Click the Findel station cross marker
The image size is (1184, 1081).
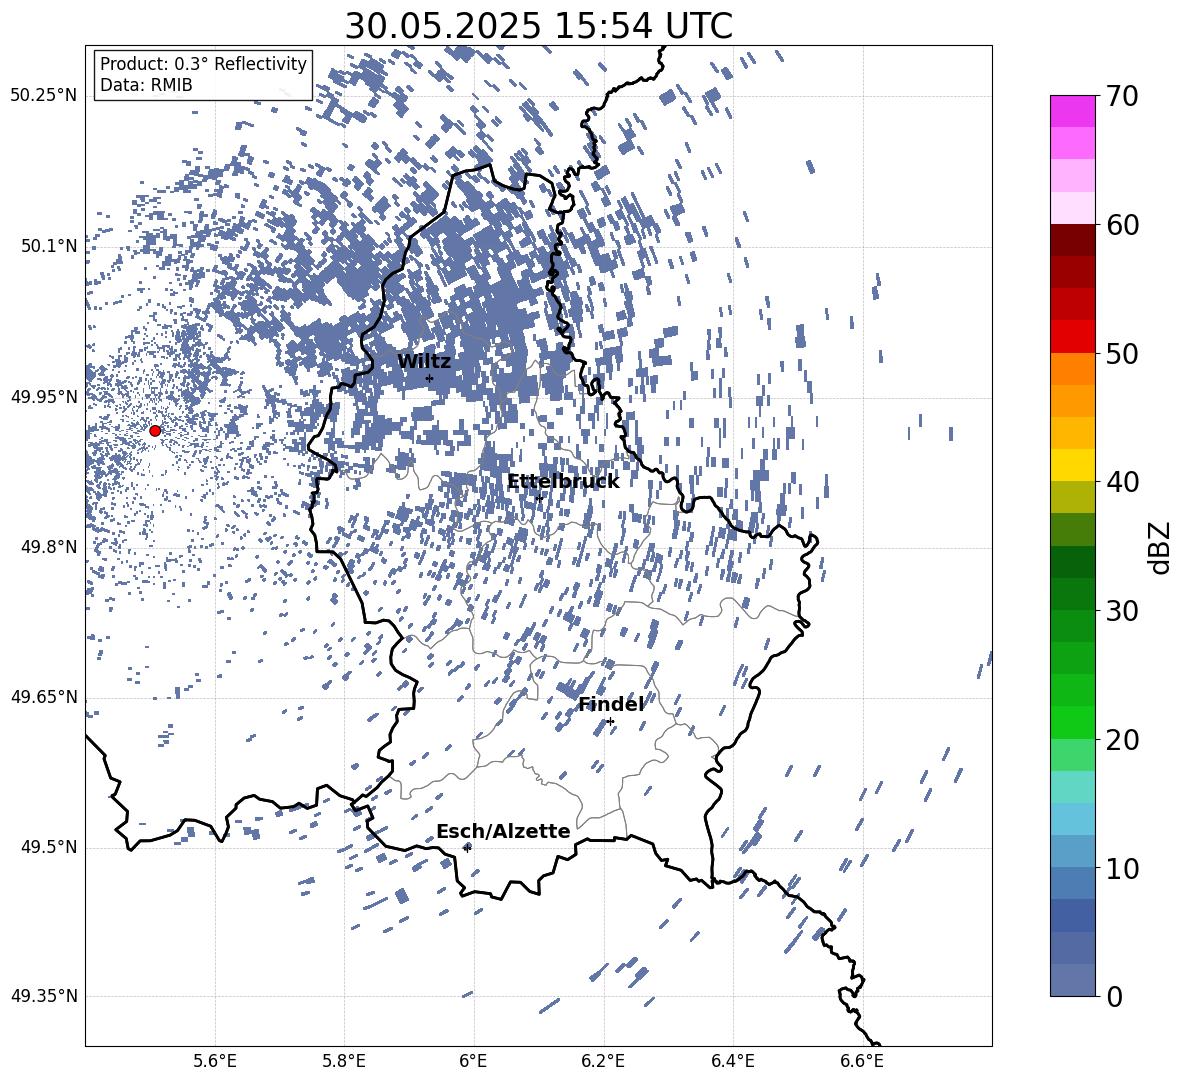[x=610, y=722]
